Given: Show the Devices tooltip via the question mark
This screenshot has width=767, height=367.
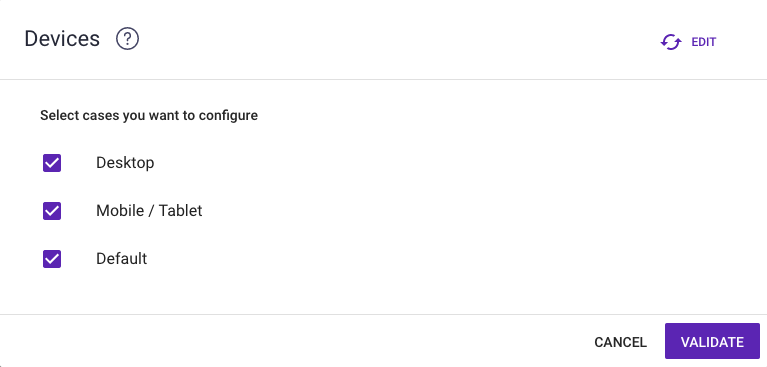Looking at the screenshot, I should pyautogui.click(x=127, y=39).
